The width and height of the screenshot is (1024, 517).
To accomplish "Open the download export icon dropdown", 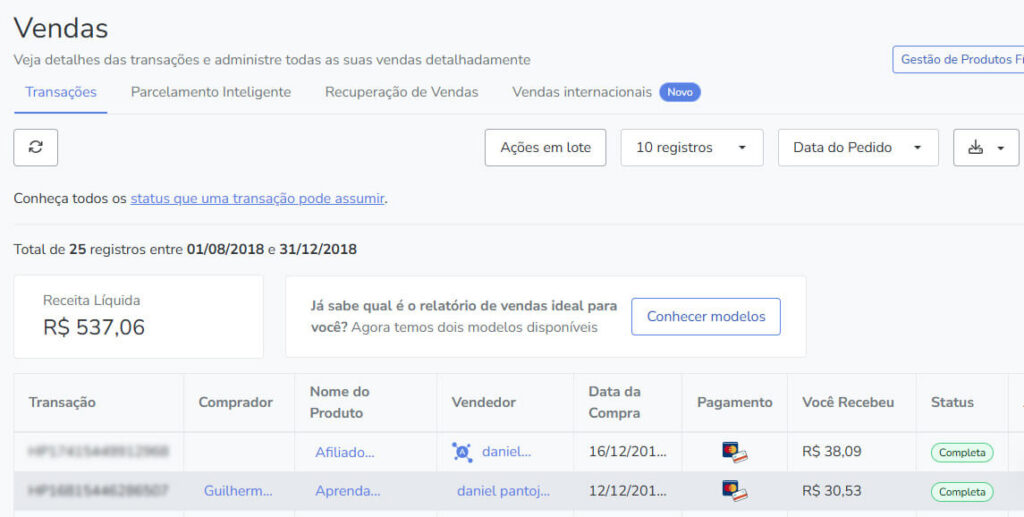I will click(x=985, y=148).
